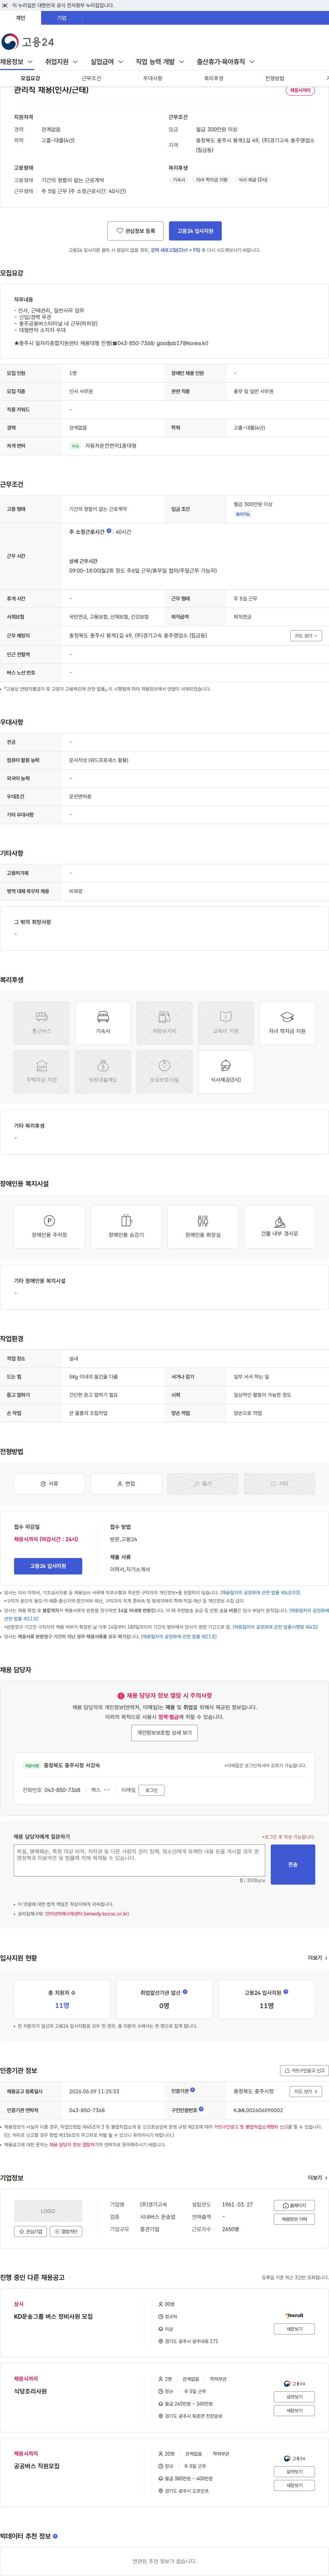
Task: Jump to the 복리후생 section tab
Action: point(213,78)
